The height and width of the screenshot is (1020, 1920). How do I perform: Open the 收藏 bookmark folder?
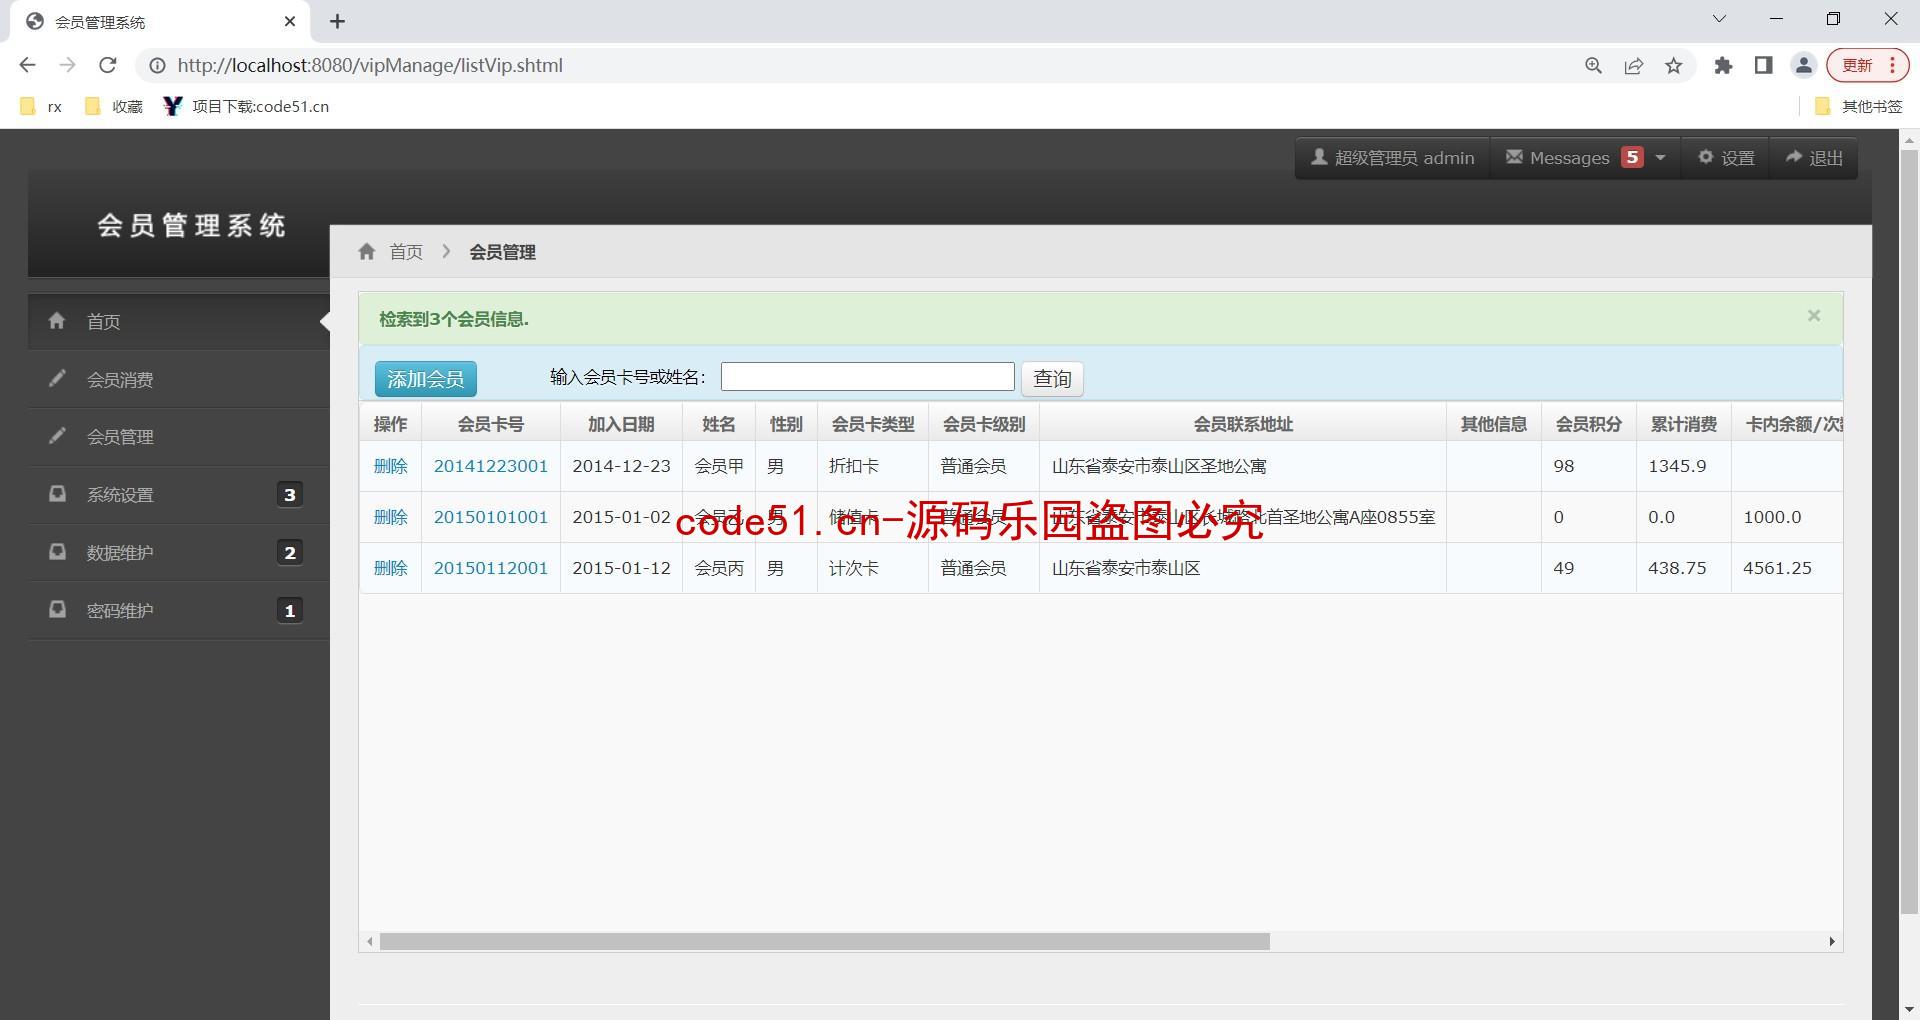coord(114,106)
